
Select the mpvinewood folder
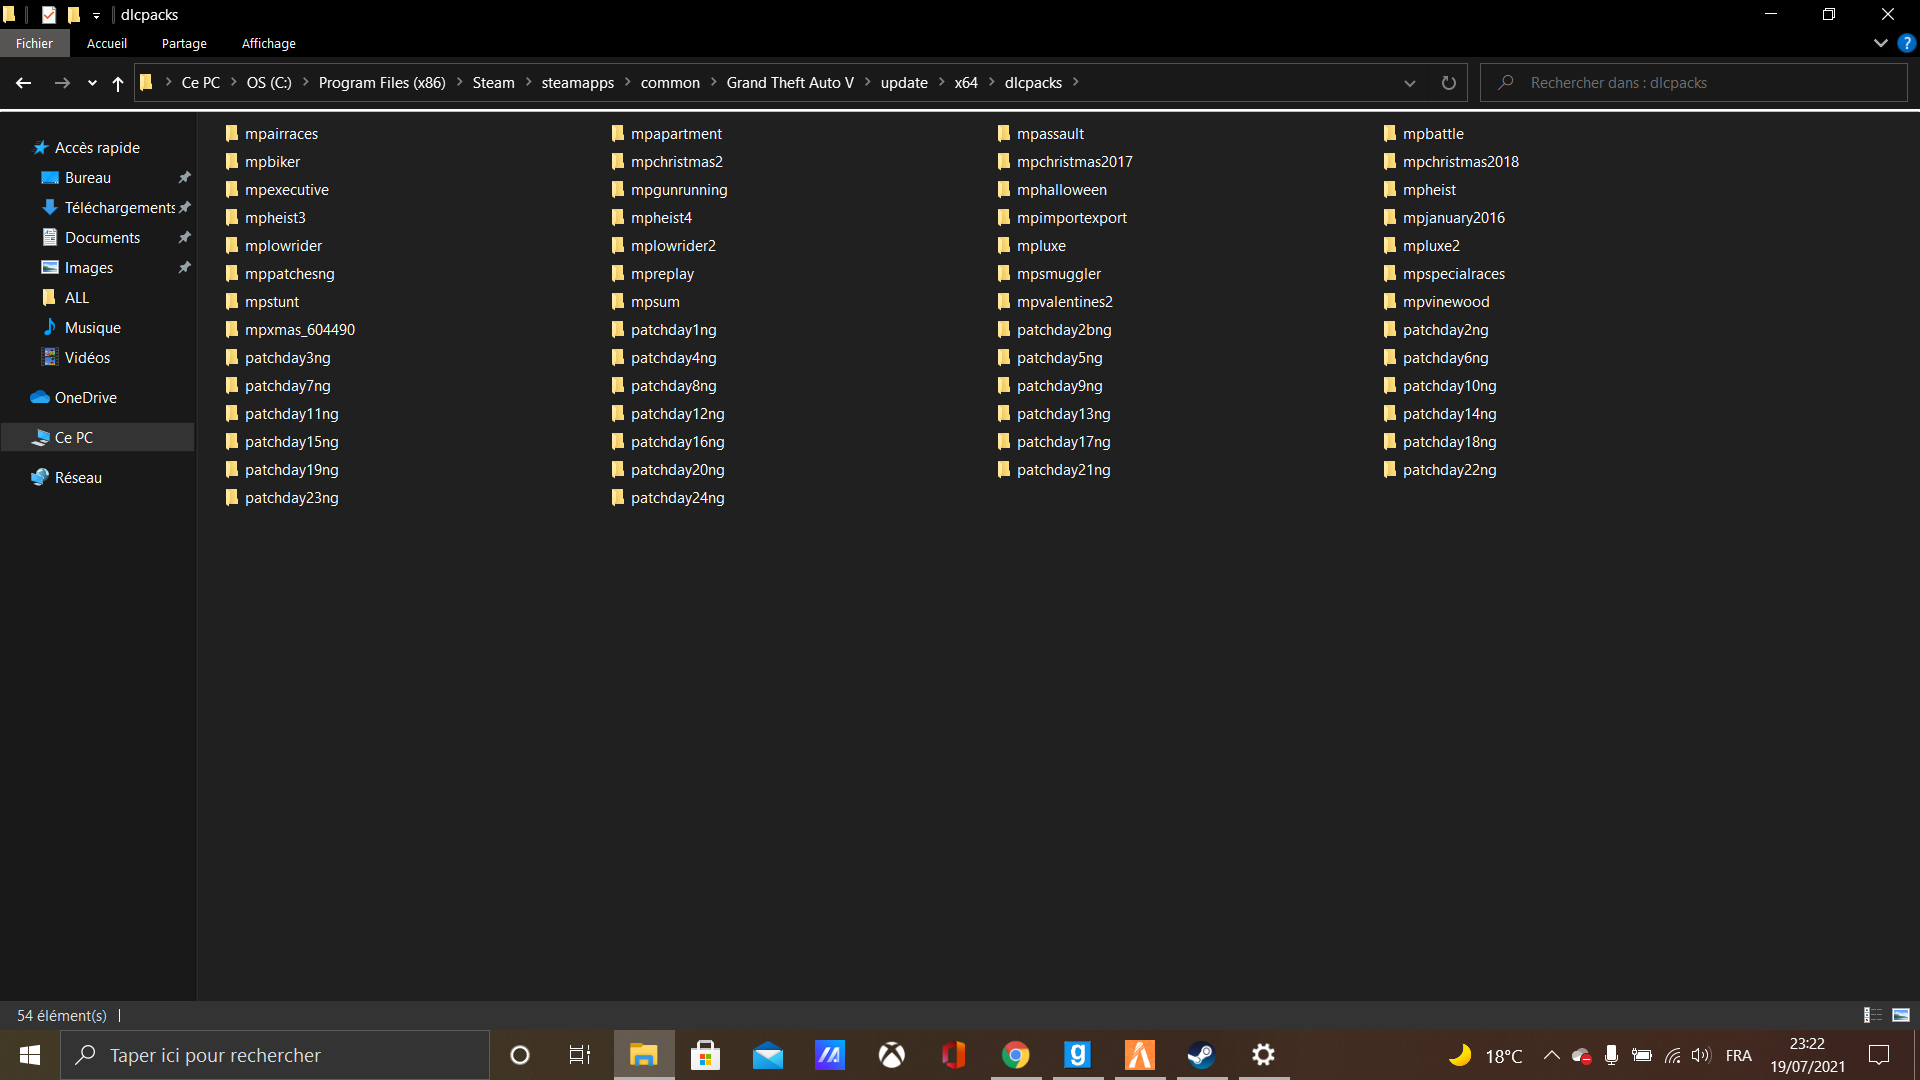[1445, 302]
